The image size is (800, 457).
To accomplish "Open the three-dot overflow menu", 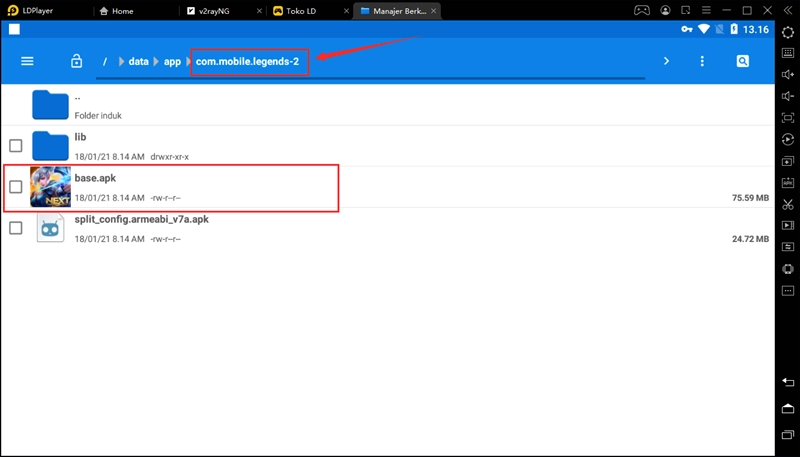I will click(702, 61).
